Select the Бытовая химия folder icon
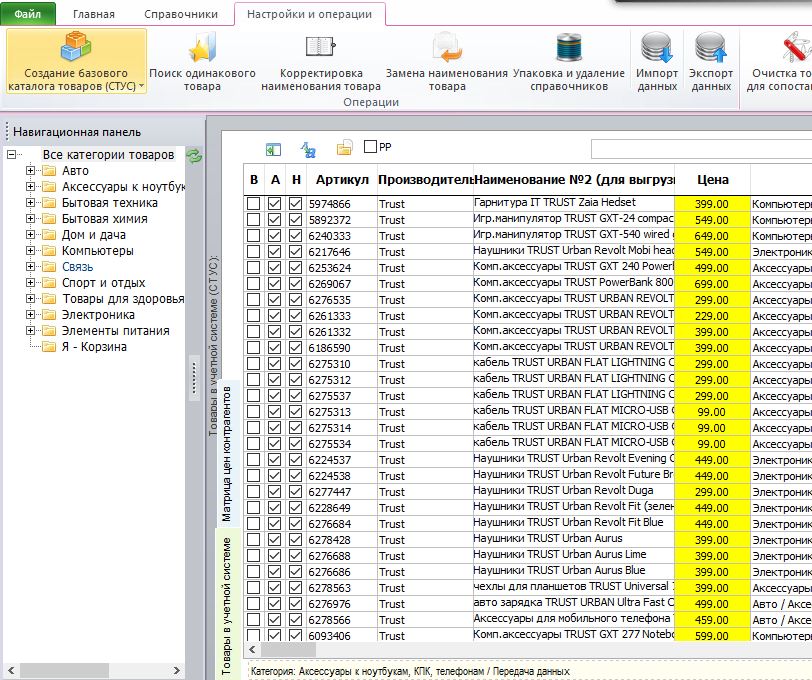 pos(49,219)
